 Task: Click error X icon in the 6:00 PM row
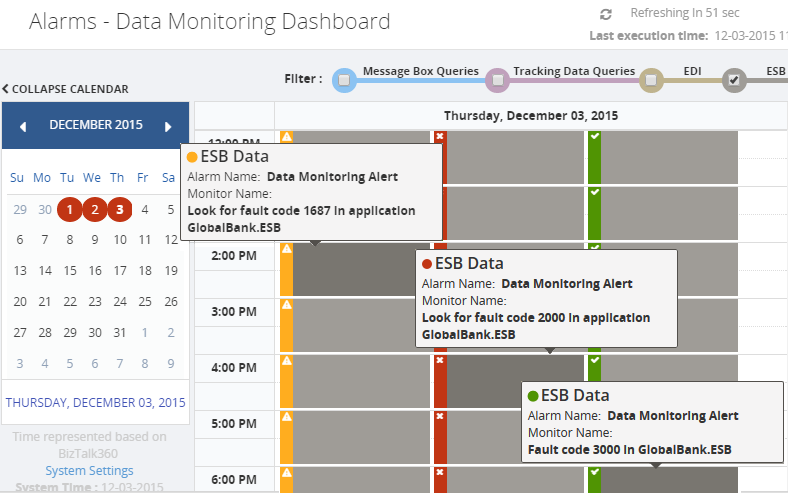click(440, 472)
